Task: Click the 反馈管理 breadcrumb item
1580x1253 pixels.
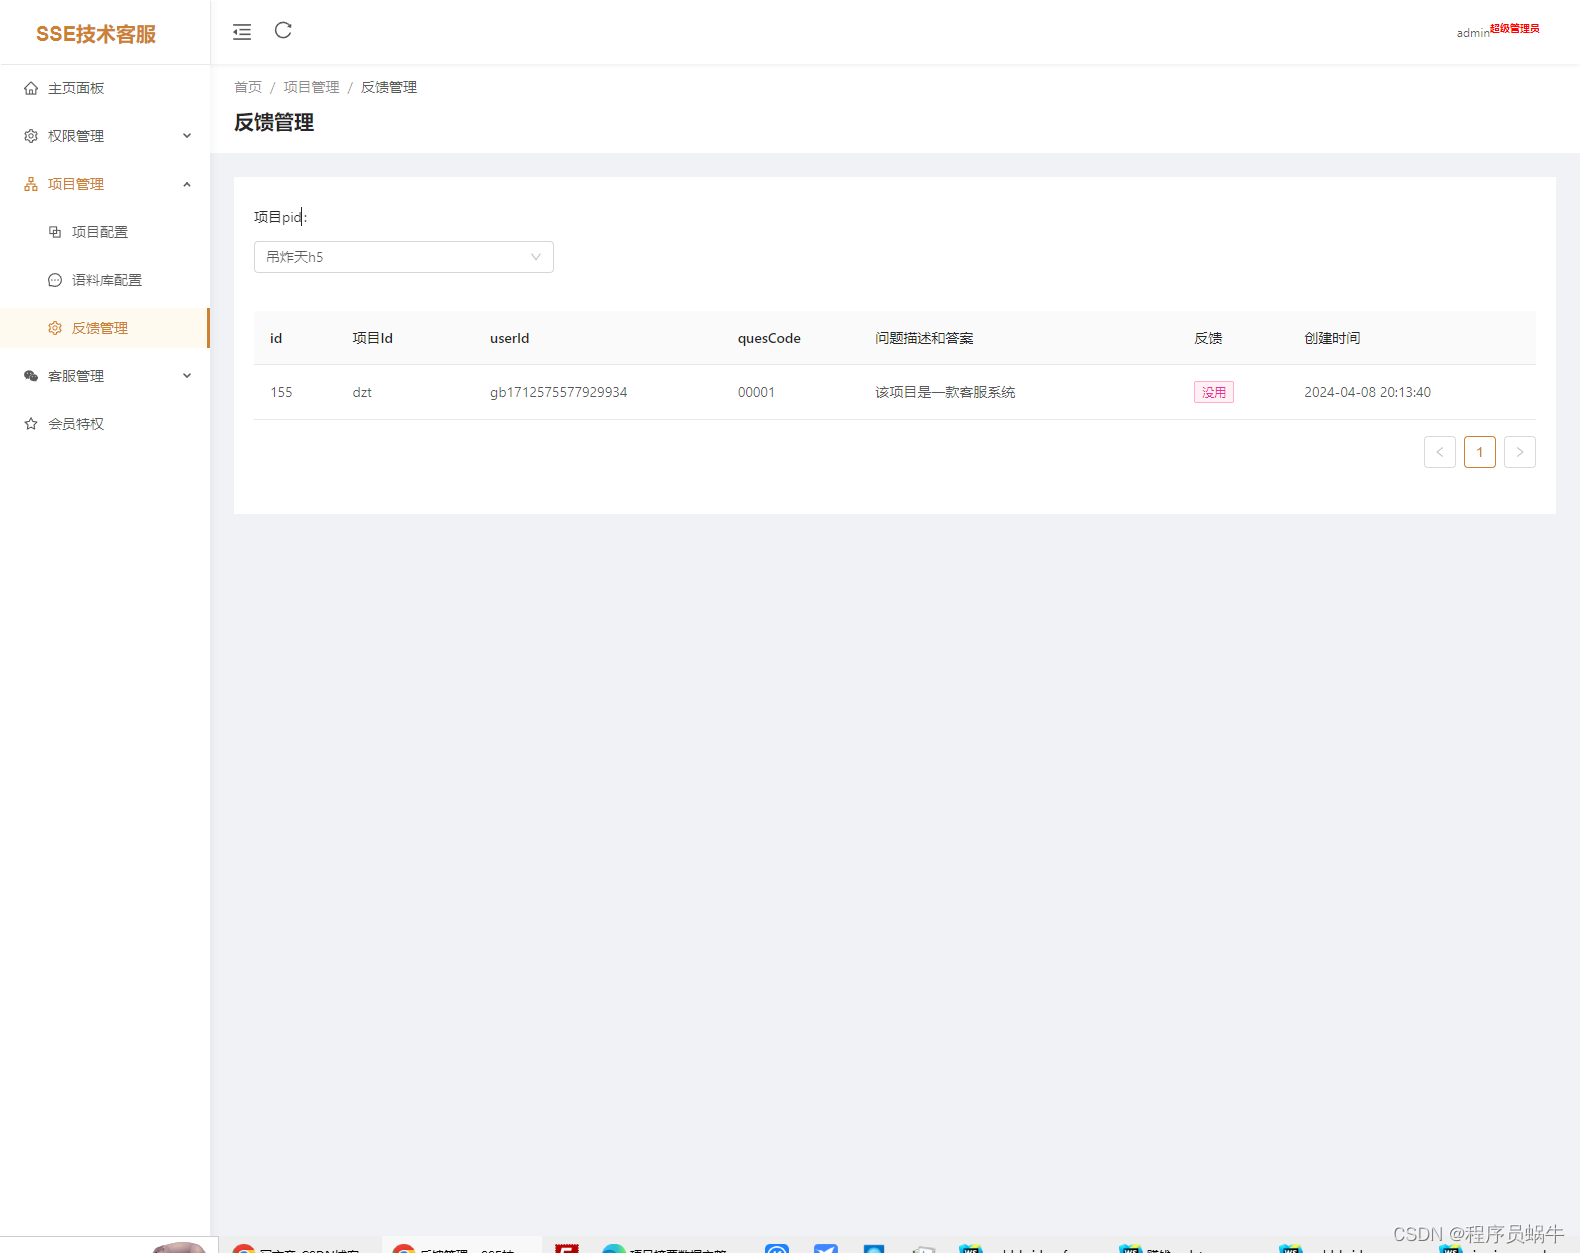Action: pos(389,87)
